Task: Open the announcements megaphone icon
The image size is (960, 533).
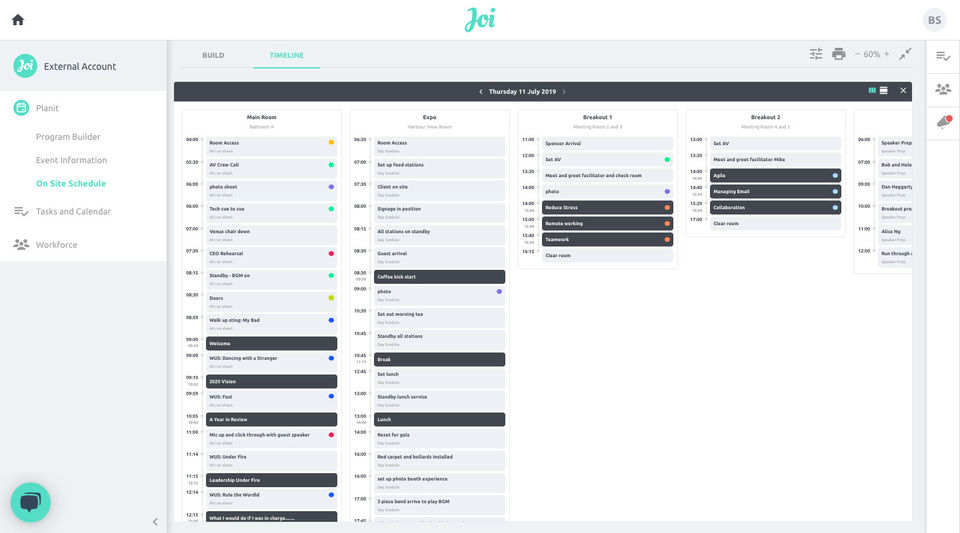Action: pyautogui.click(x=944, y=121)
